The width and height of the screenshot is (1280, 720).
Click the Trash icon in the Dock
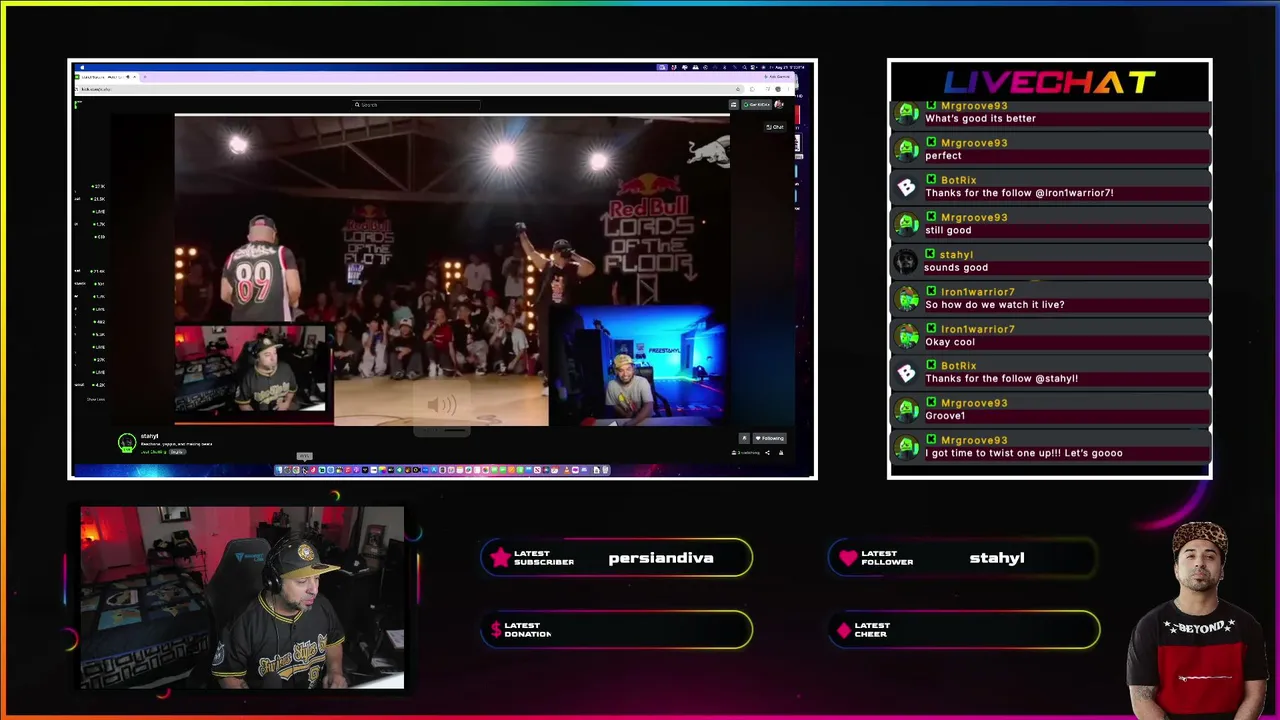tap(605, 470)
